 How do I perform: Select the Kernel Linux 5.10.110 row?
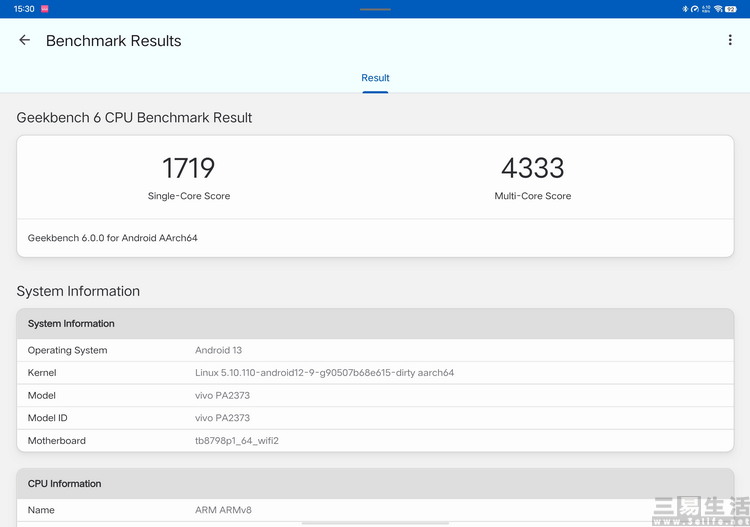[375, 373]
